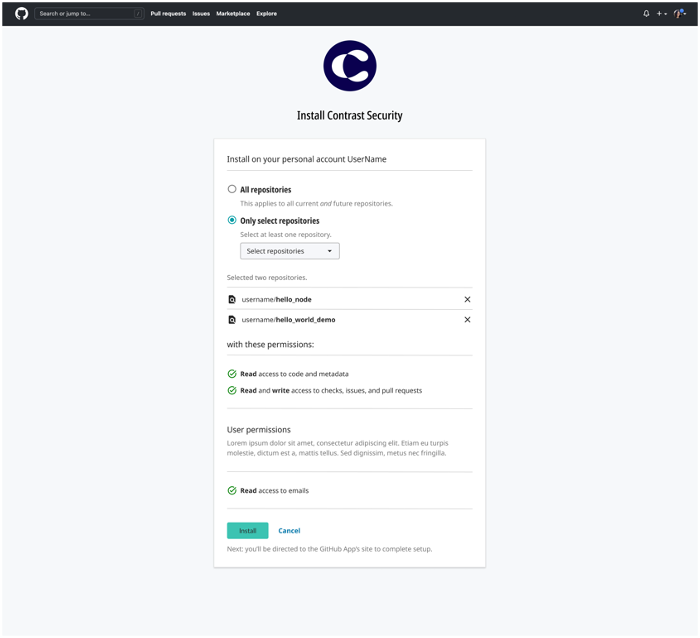Click the Install Contrast Security heading
Screen dimensions: 700x638
pyautogui.click(x=350, y=115)
